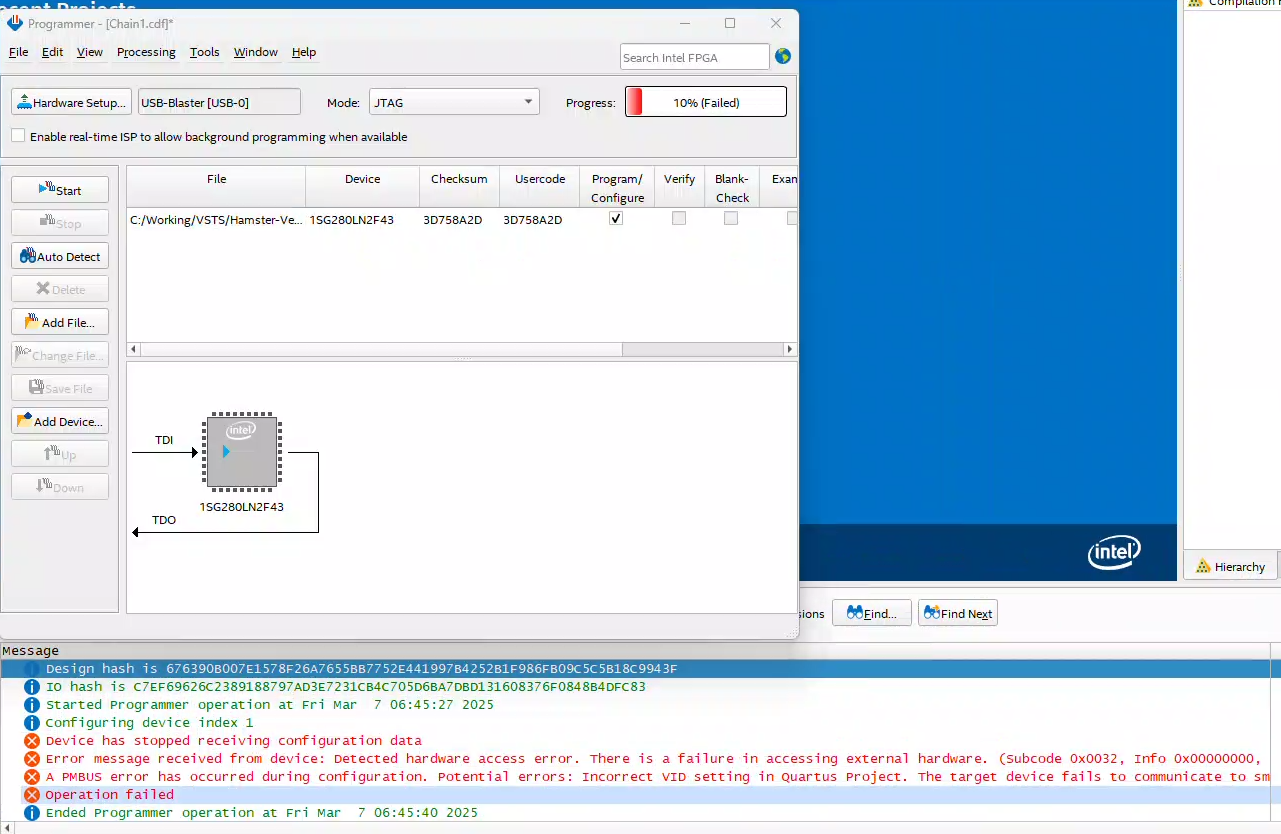Select the Intel chip in the JTAG chain diagram
The width and height of the screenshot is (1281, 834).
point(242,452)
